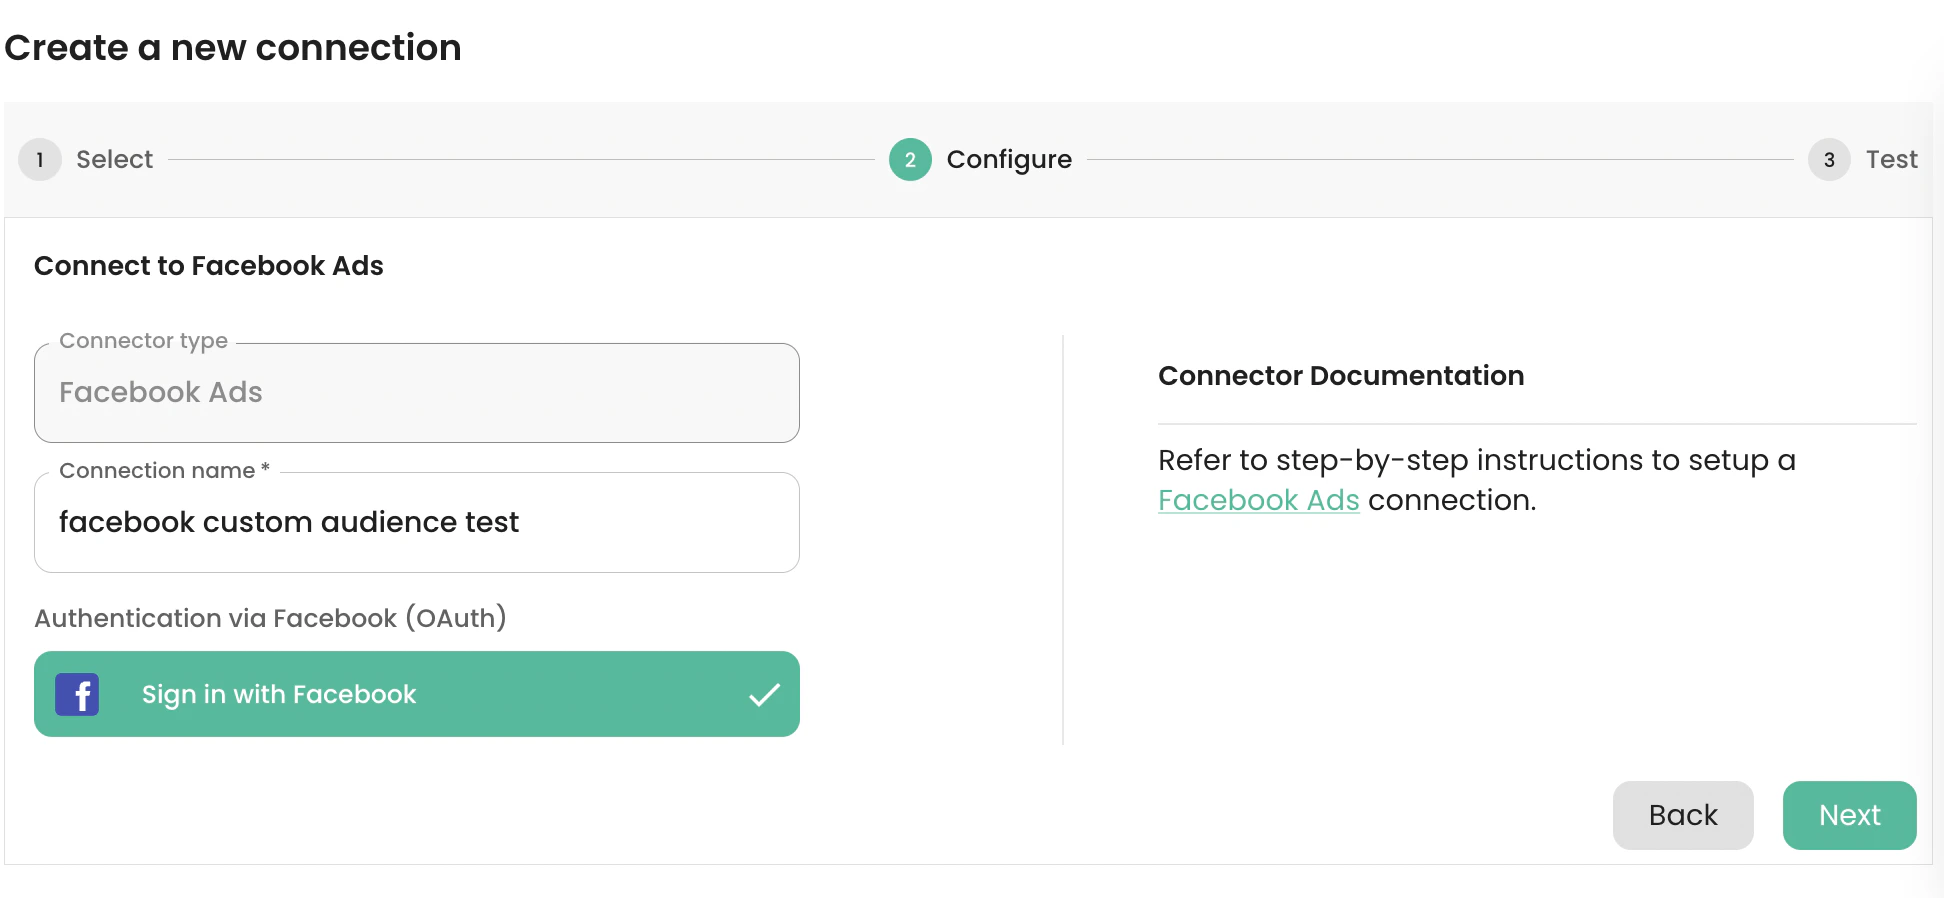Click the Connector type field
The width and height of the screenshot is (1944, 898).
(417, 392)
